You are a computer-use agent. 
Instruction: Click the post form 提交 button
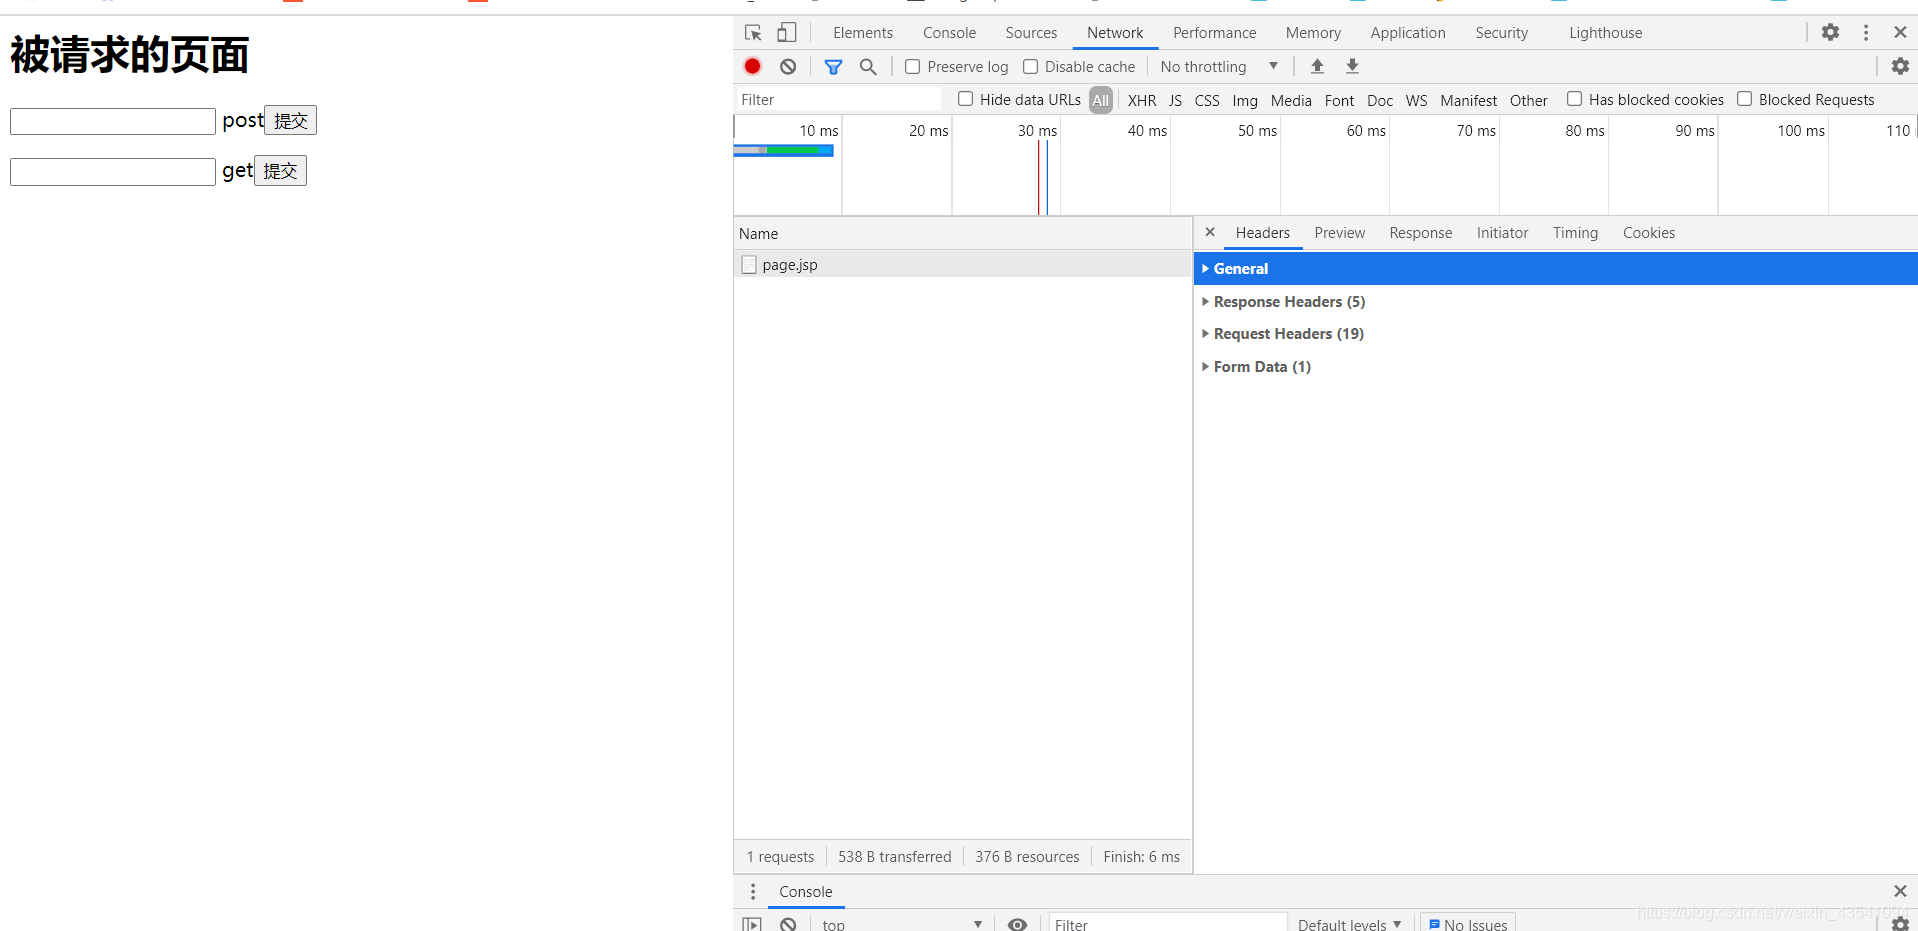[290, 120]
